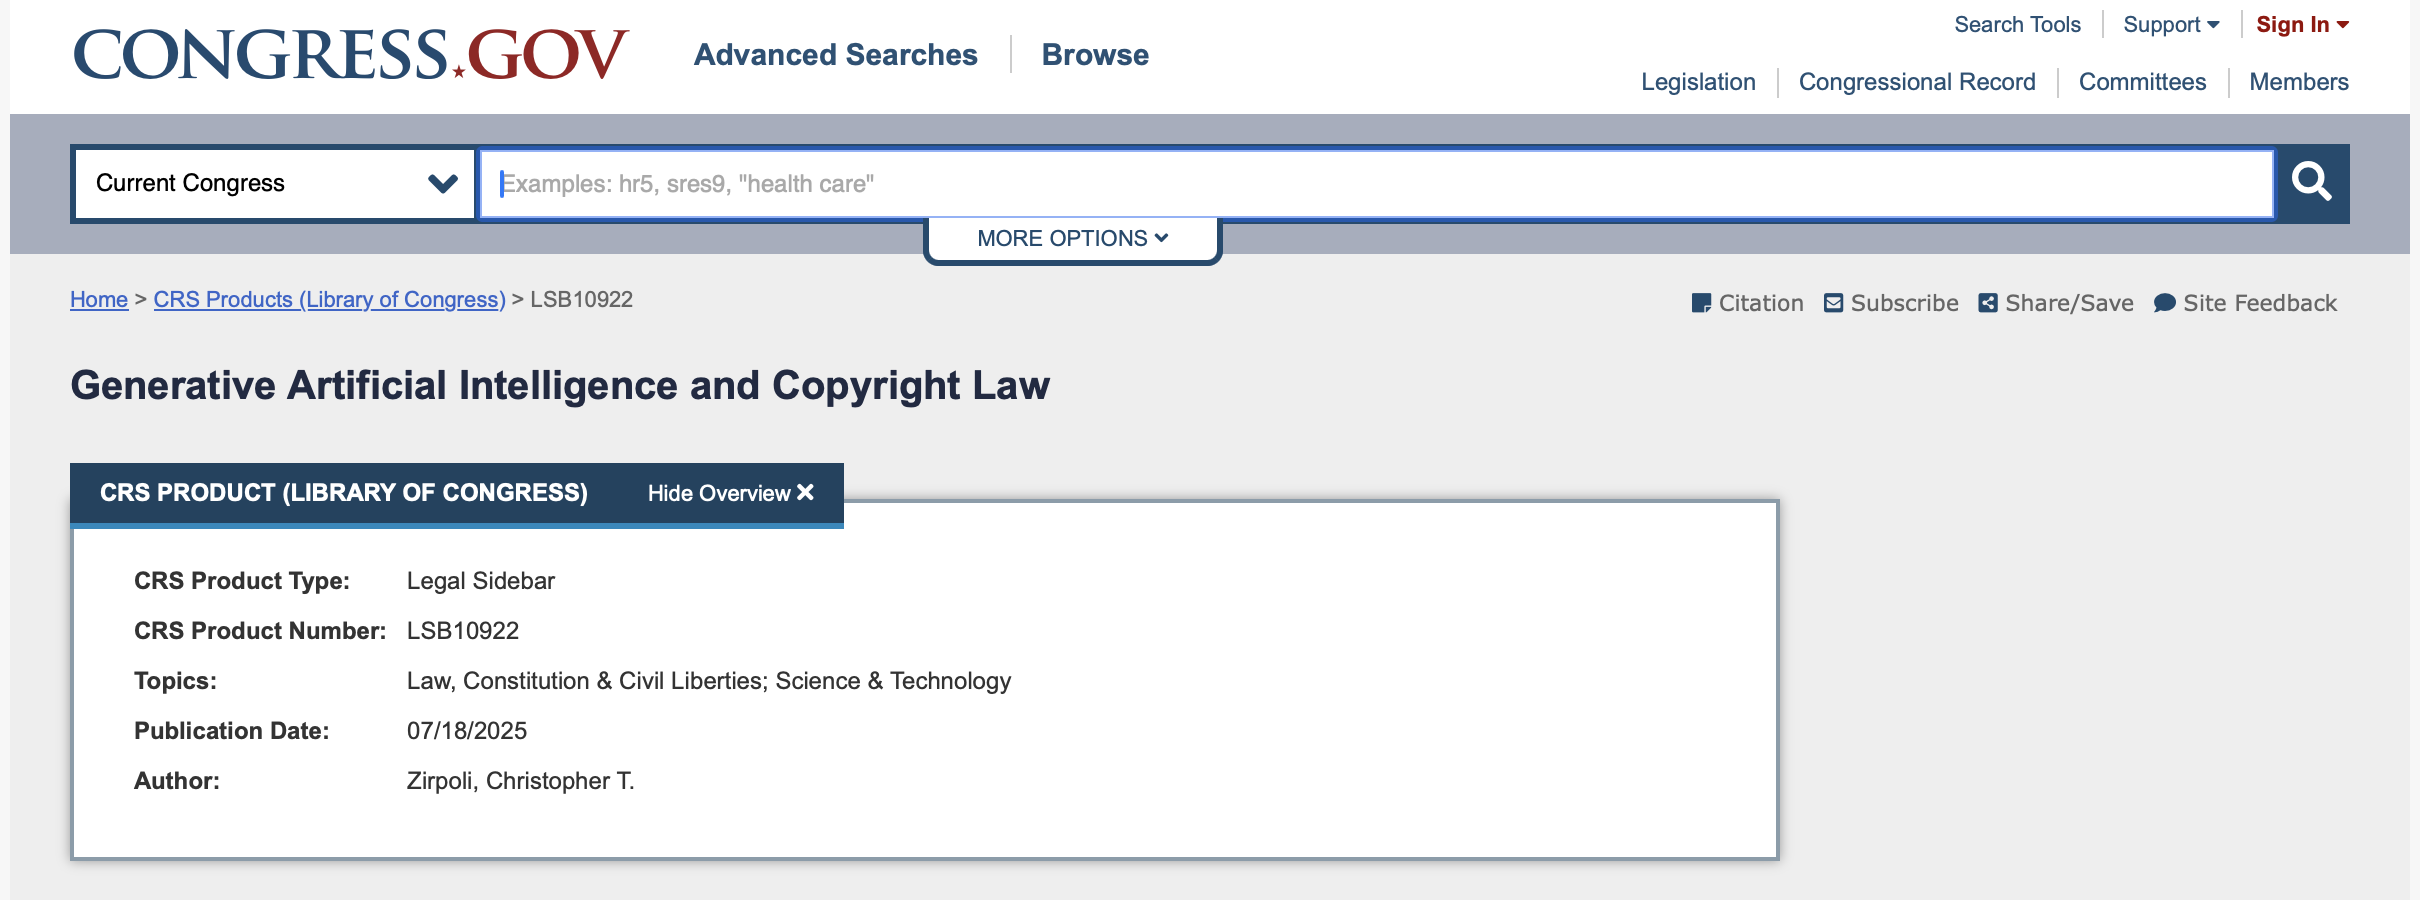Open the Support dropdown menu
Screen dimensions: 2420x900
tap(2171, 25)
